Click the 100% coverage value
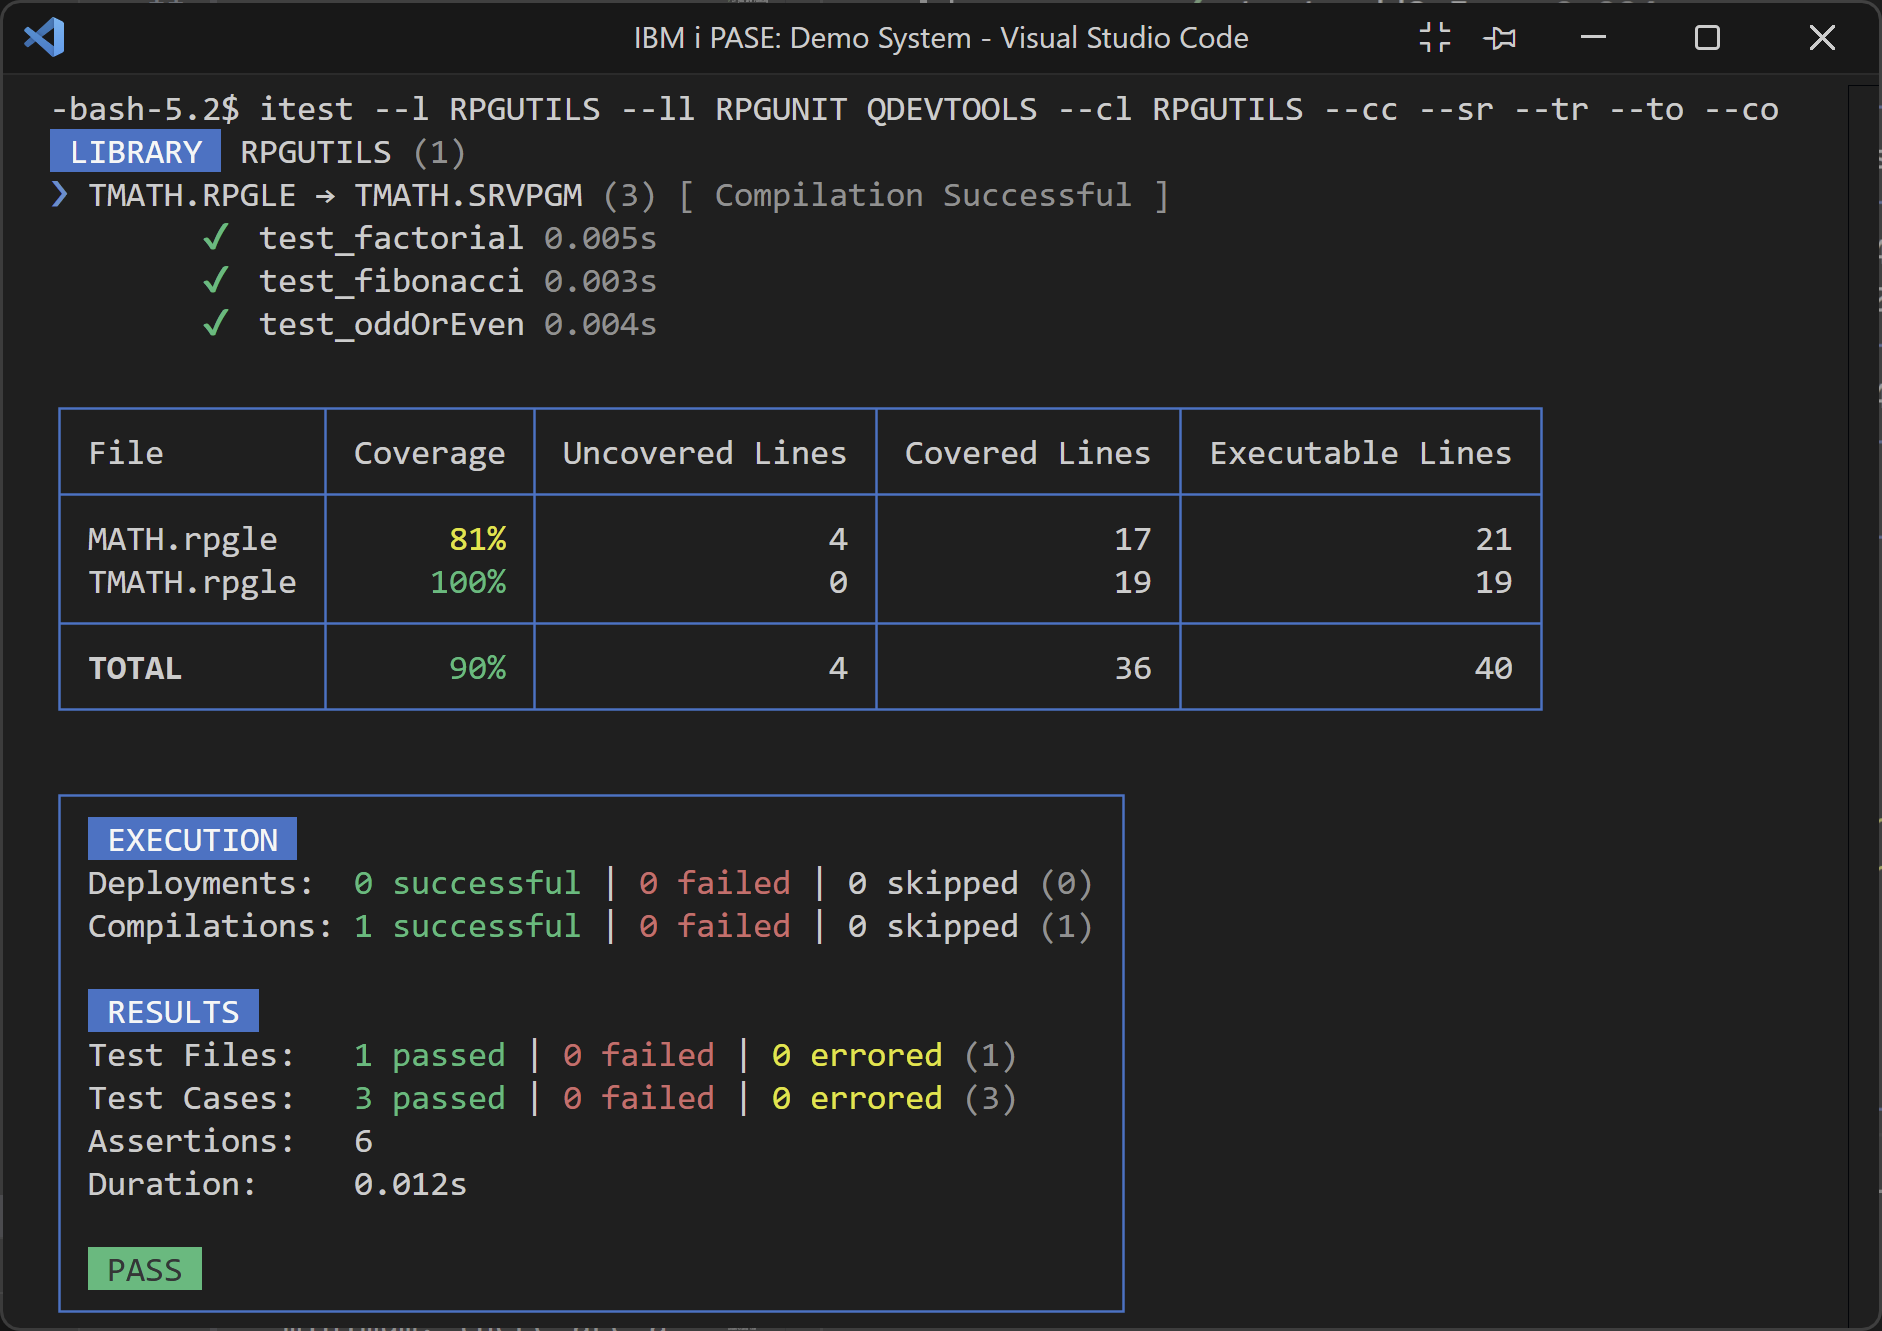 468,582
